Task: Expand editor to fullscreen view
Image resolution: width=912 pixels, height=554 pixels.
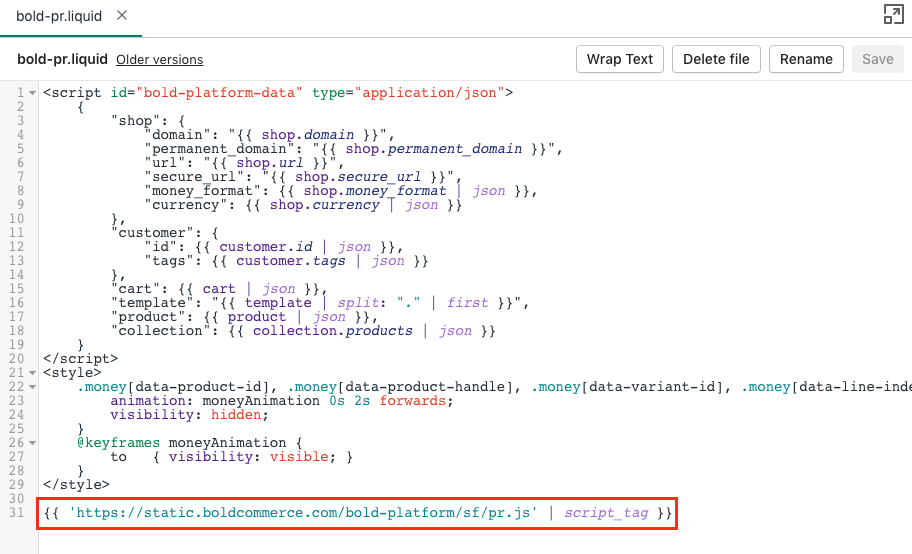Action: pos(893,14)
